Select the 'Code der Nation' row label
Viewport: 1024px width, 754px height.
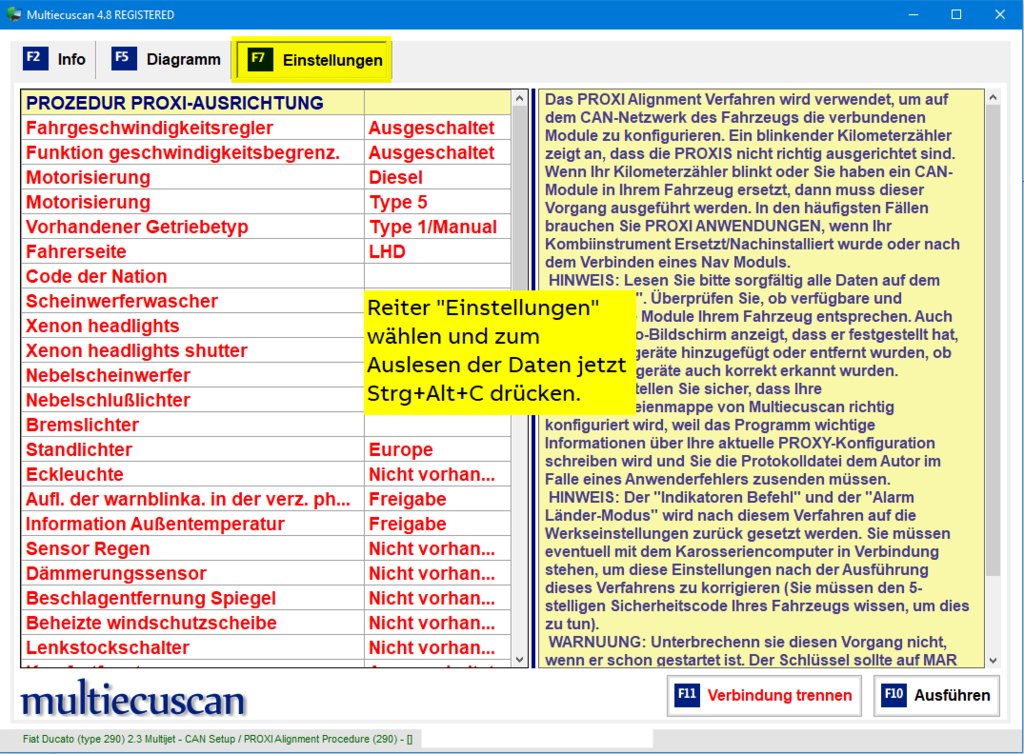97,277
